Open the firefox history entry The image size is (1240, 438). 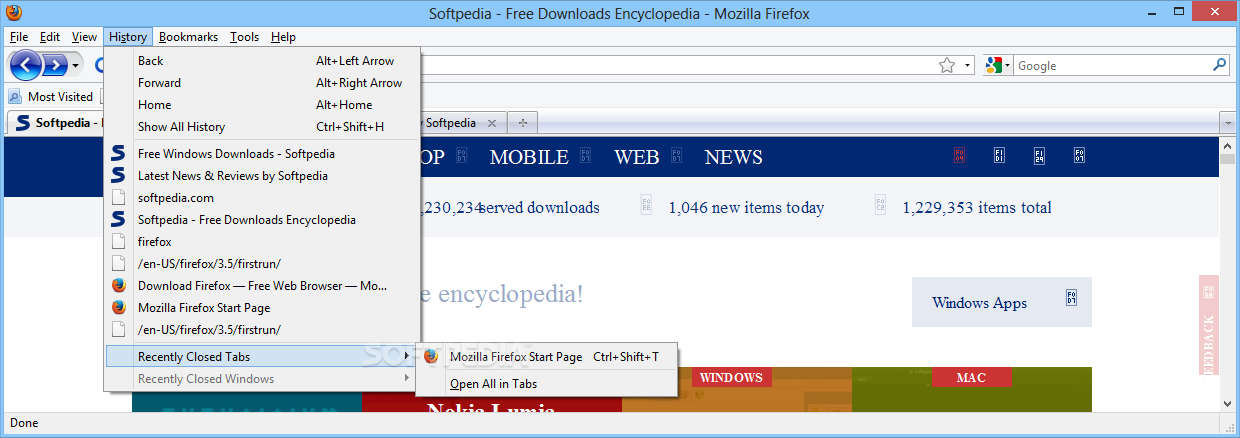[x=263, y=242]
